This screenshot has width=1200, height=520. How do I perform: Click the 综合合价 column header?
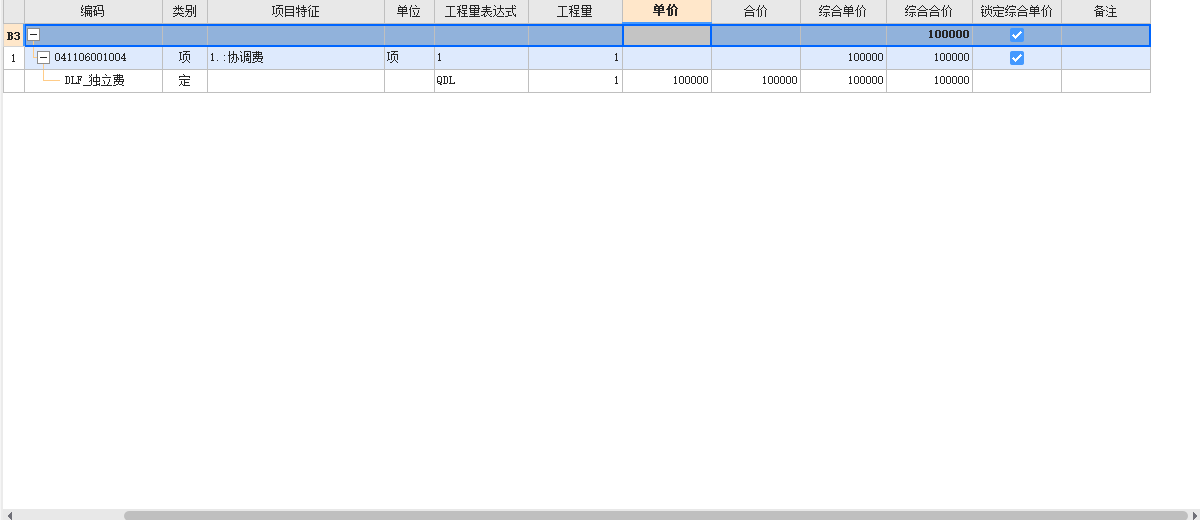click(x=929, y=11)
